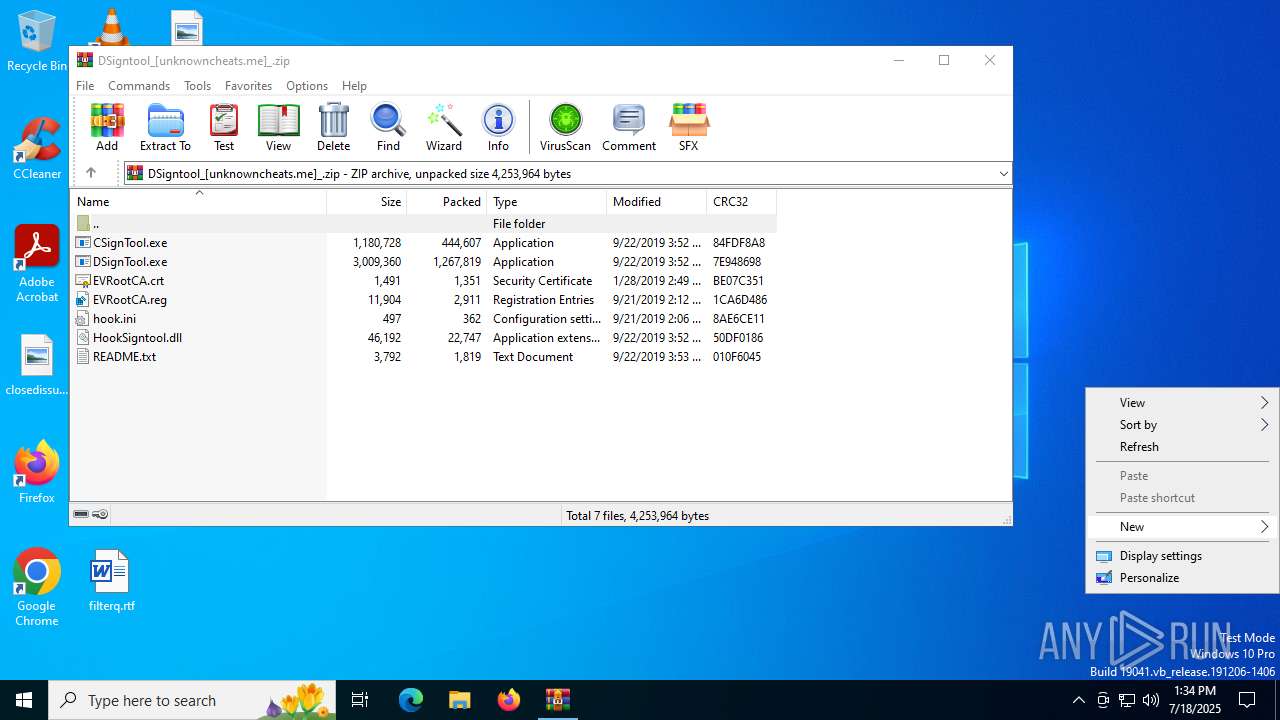The height and width of the screenshot is (720, 1280).
Task: Open the notification center icon
Action: coord(1247,700)
